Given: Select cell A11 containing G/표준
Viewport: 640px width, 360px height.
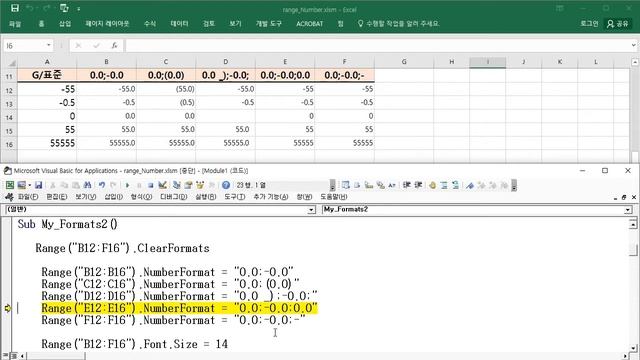Looking at the screenshot, I should click(47, 75).
